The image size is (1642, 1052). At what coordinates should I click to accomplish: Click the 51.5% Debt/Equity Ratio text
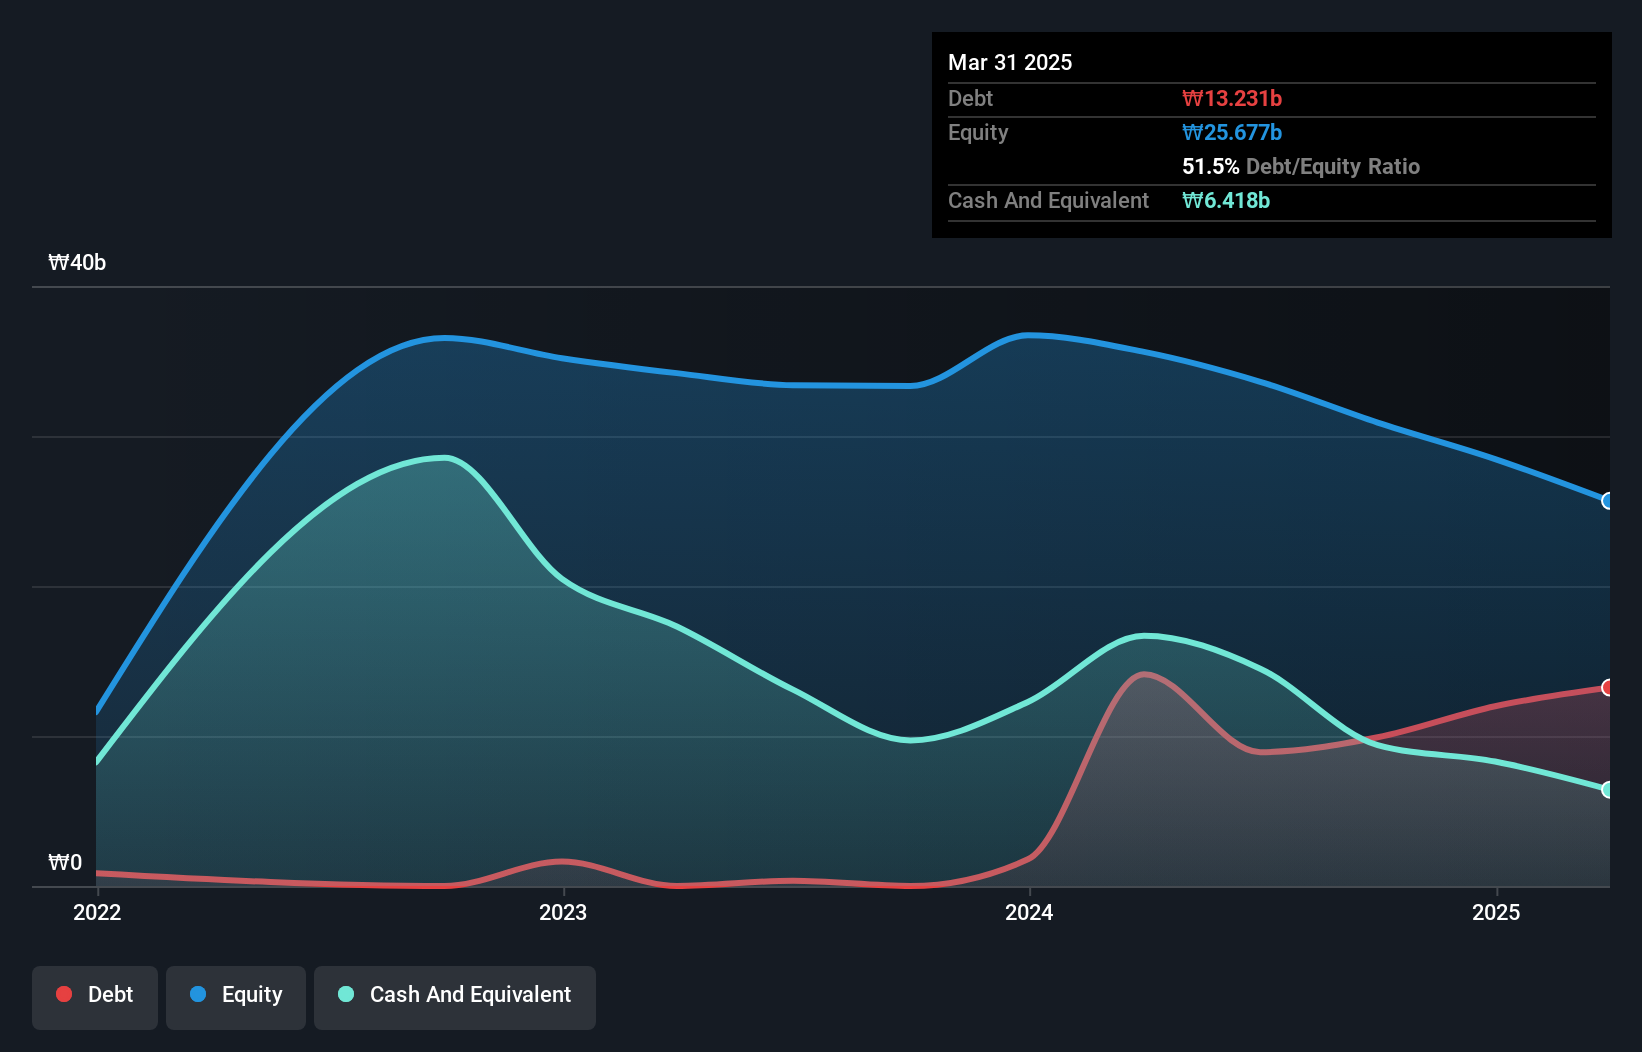coord(1301,166)
